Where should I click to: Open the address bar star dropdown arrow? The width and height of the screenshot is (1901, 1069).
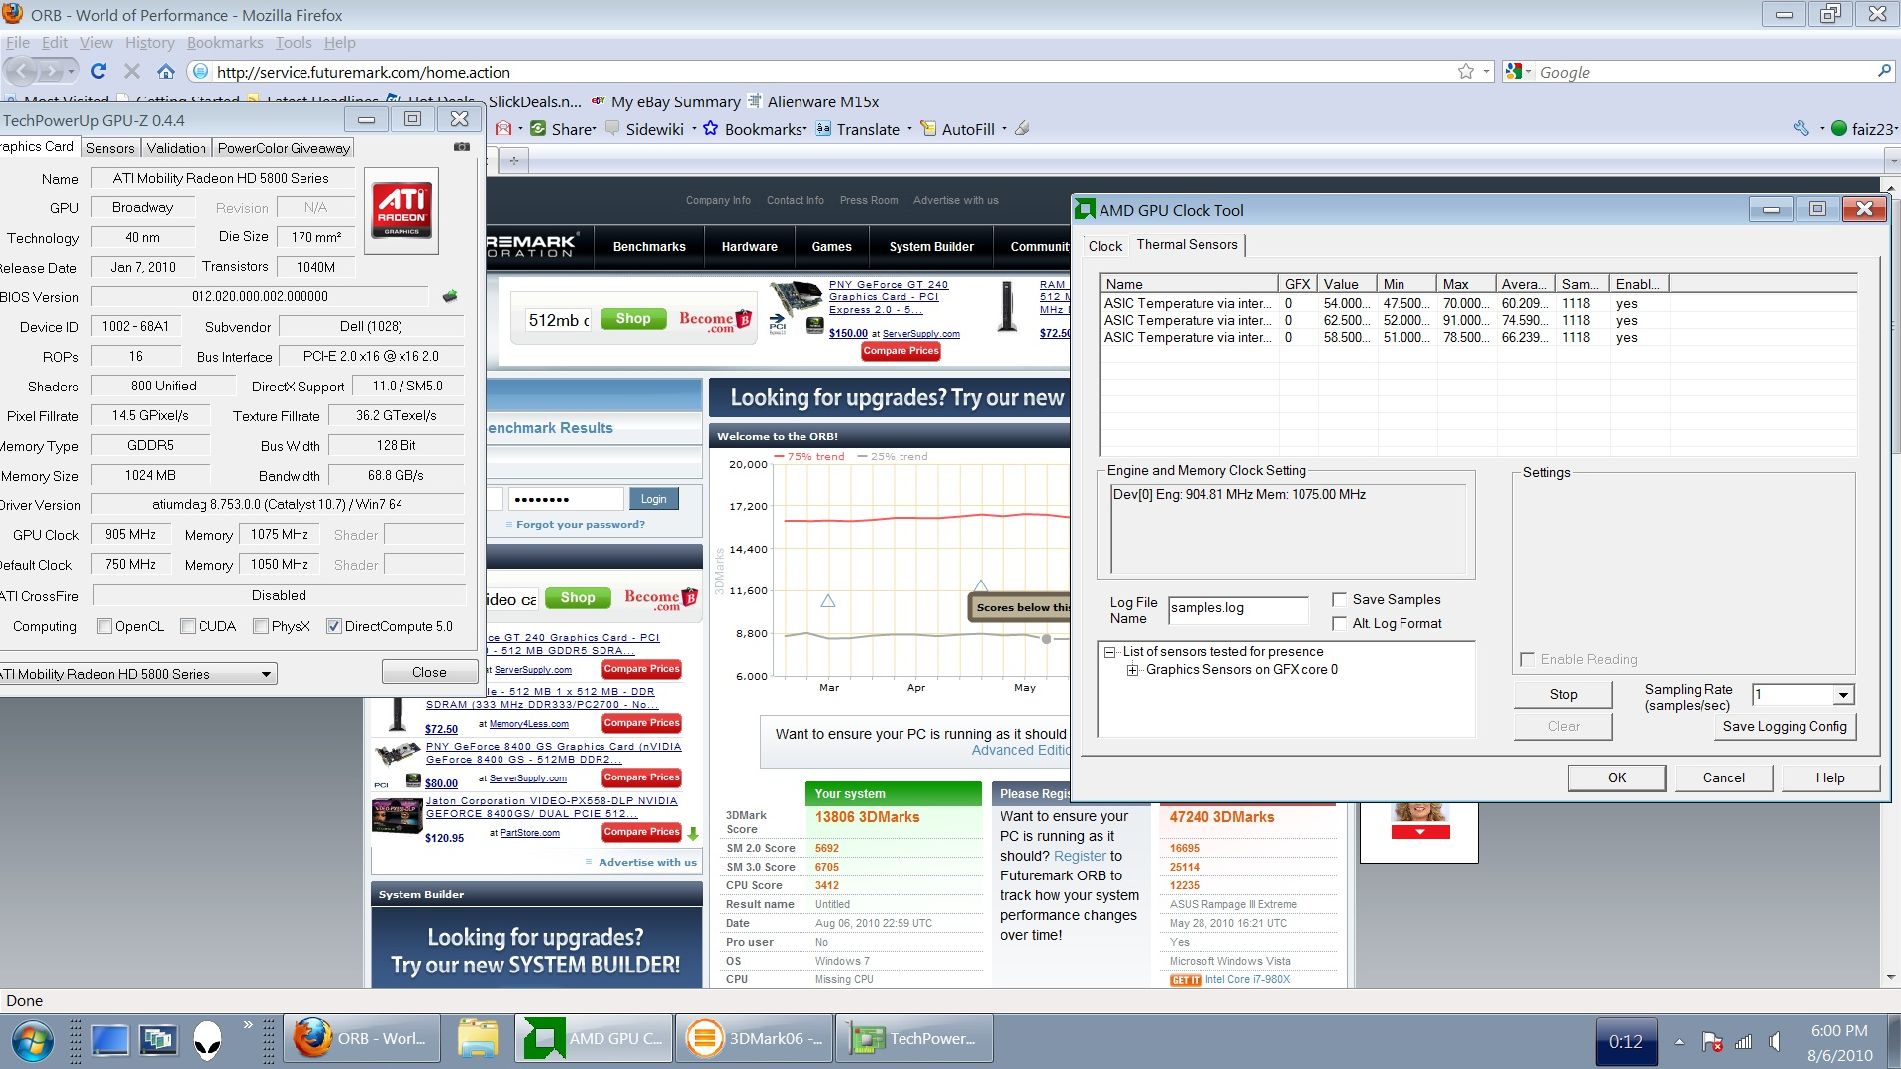click(x=1486, y=71)
